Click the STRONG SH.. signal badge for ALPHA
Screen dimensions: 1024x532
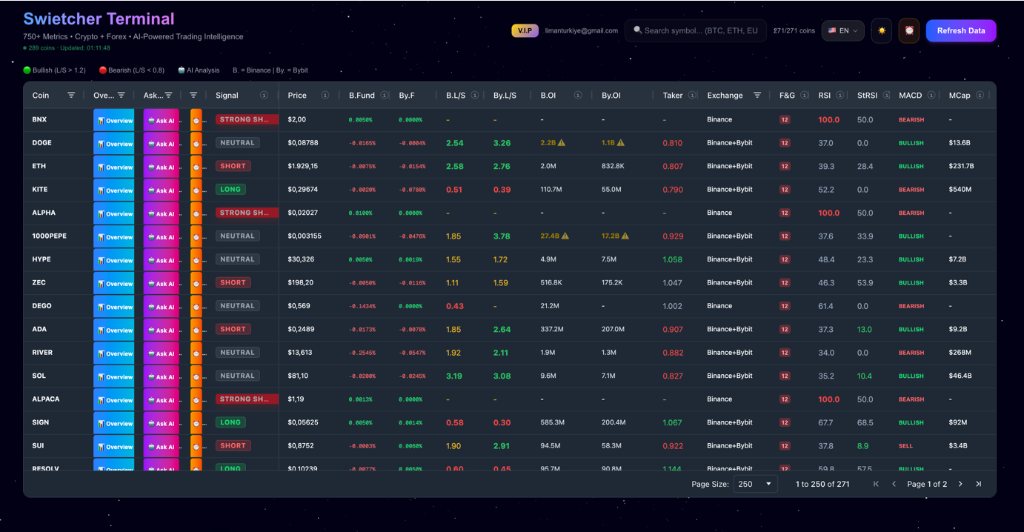coord(247,213)
